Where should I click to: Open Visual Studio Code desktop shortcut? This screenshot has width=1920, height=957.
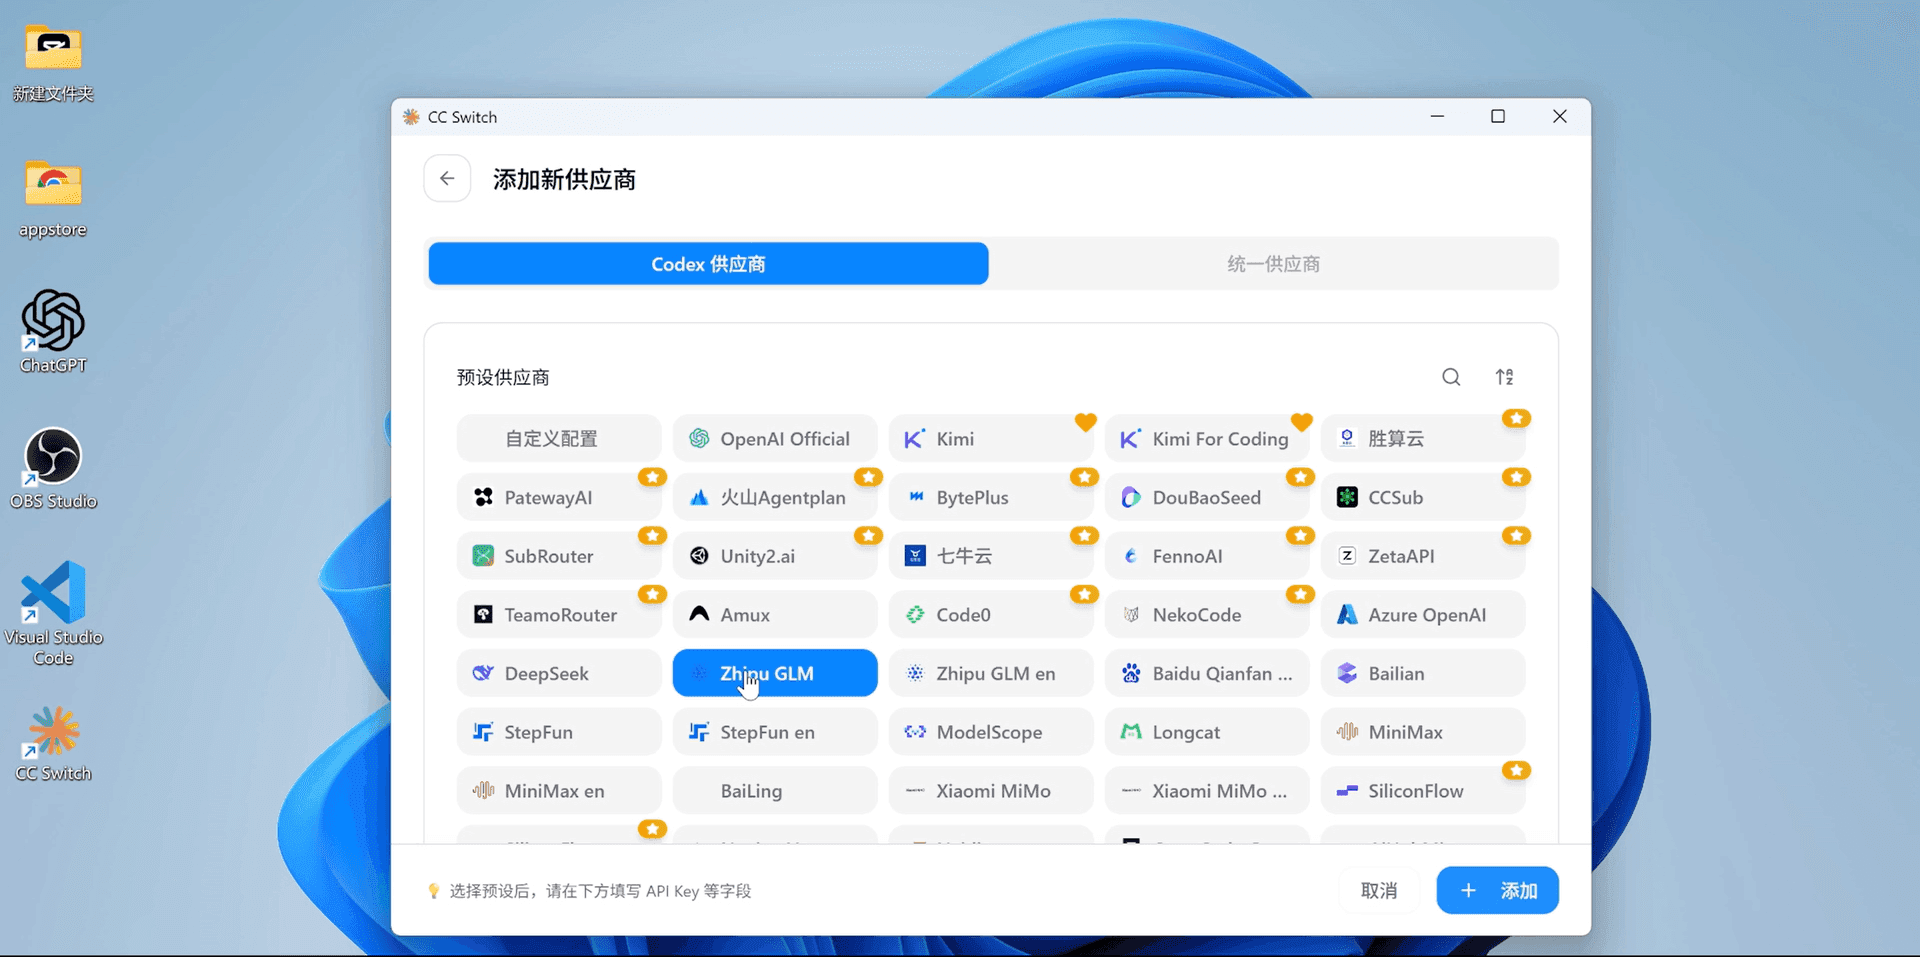53,612
